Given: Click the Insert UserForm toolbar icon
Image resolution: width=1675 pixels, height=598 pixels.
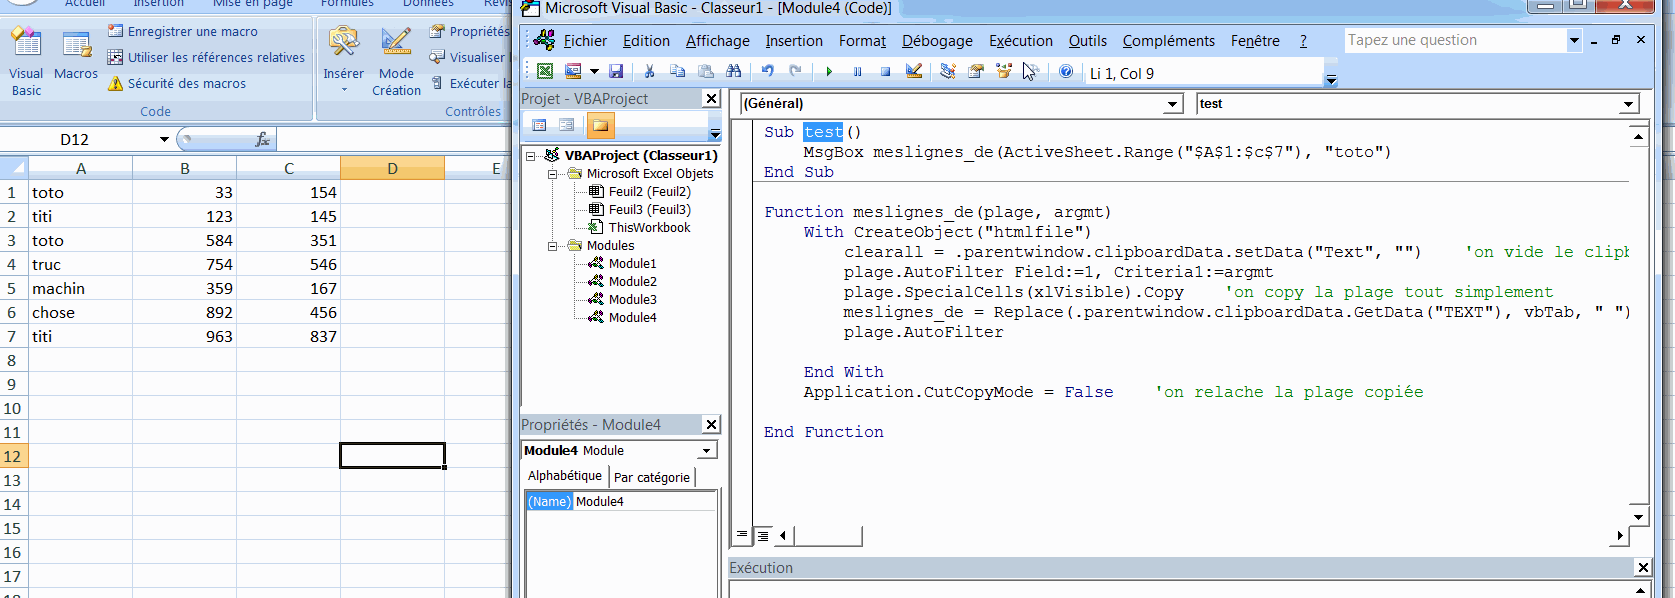Looking at the screenshot, I should click(573, 71).
